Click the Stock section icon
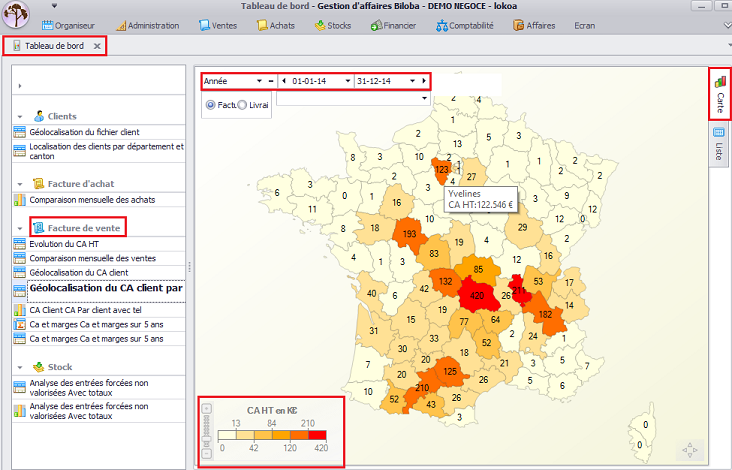 point(39,367)
